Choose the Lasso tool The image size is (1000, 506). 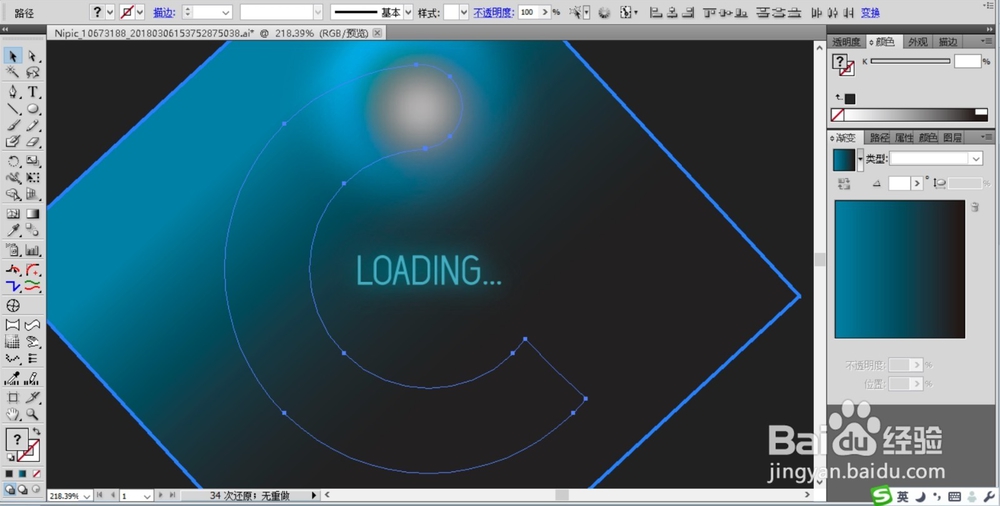33,72
